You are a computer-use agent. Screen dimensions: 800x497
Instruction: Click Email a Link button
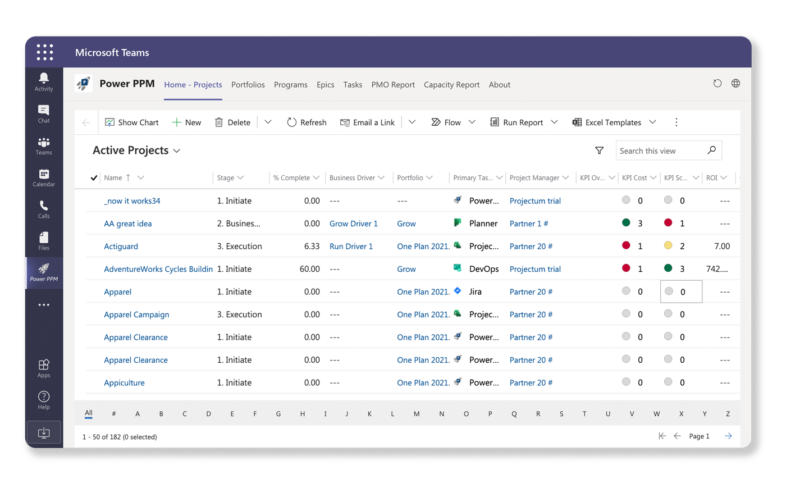[x=367, y=122]
